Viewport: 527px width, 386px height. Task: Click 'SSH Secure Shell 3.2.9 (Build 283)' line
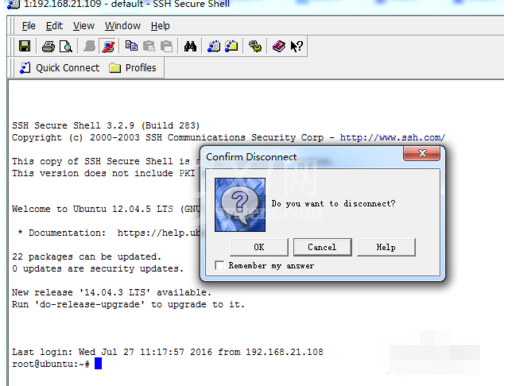106,125
